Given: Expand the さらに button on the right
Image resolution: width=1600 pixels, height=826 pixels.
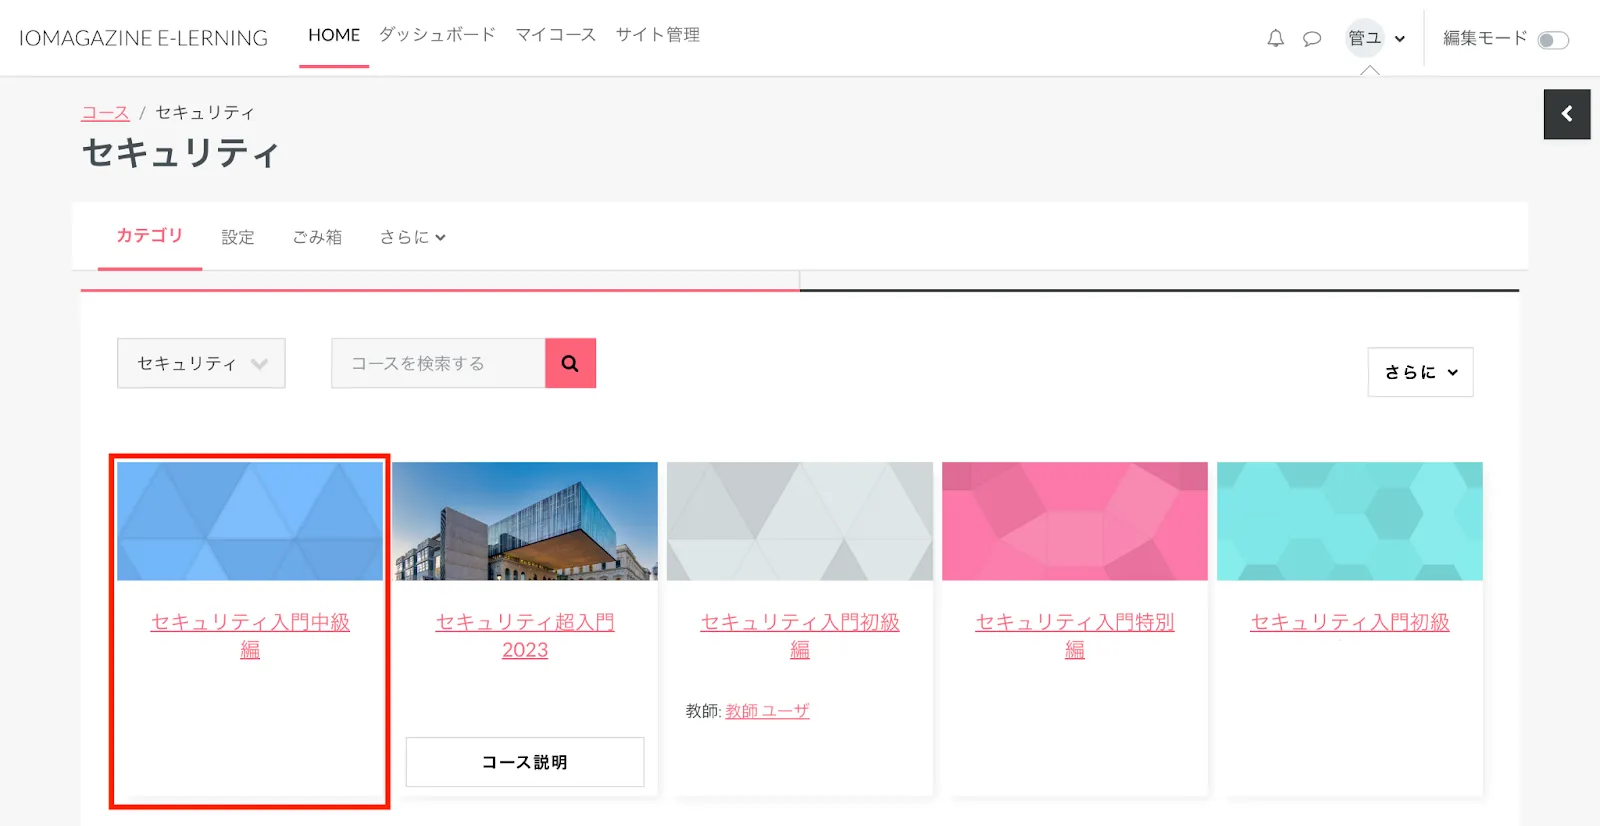Looking at the screenshot, I should tap(1420, 372).
